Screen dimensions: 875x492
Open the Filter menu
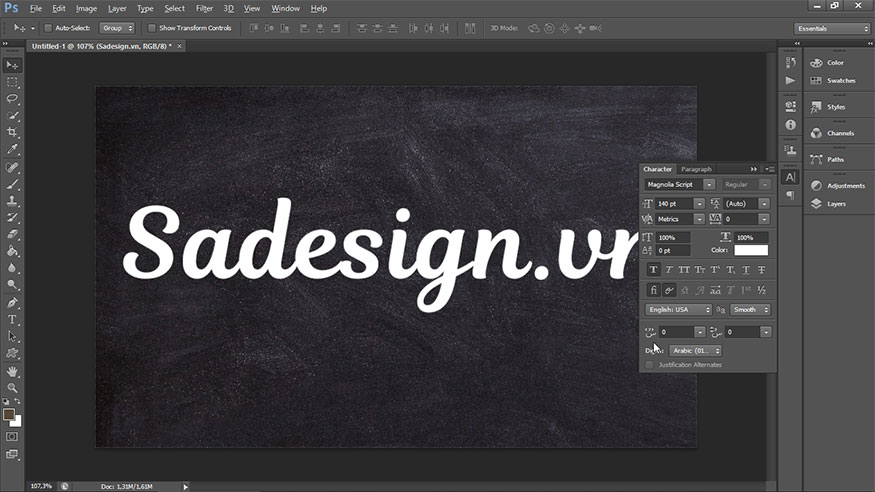coord(204,8)
